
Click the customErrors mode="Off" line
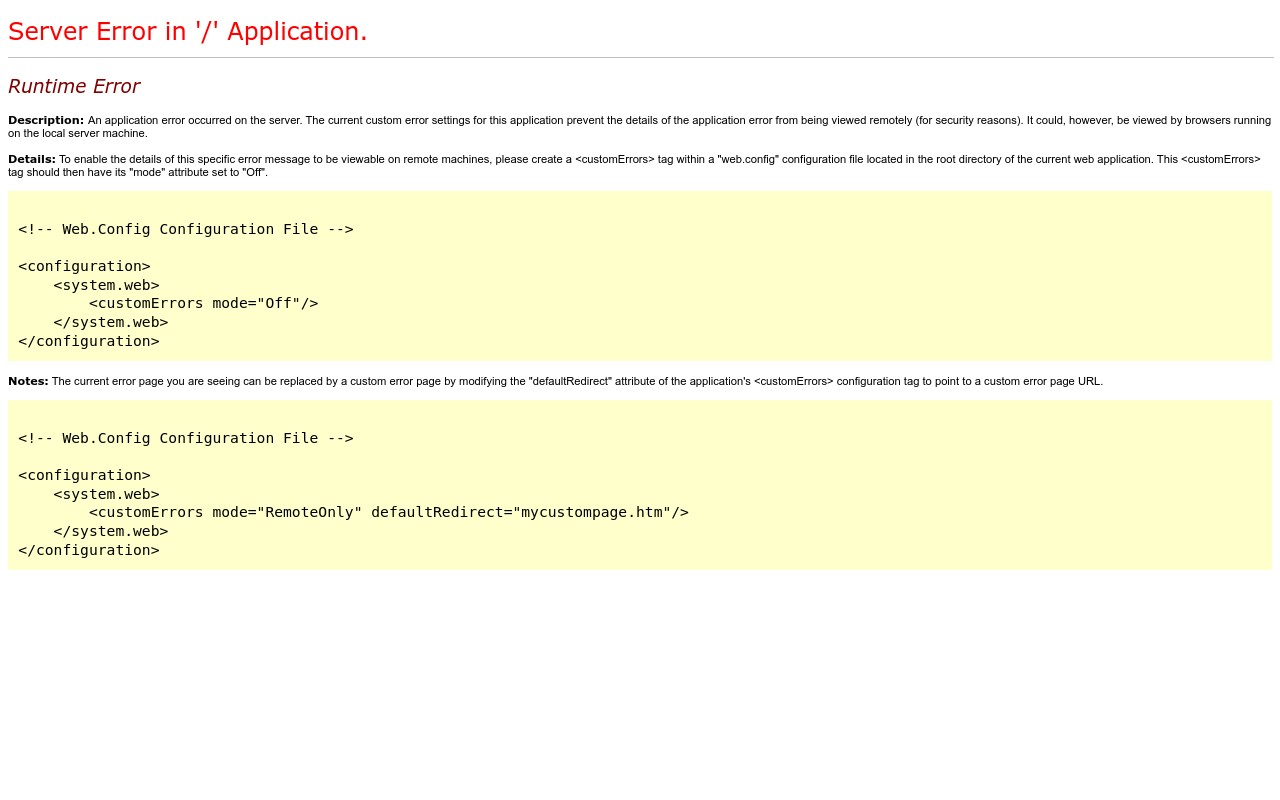click(x=203, y=303)
